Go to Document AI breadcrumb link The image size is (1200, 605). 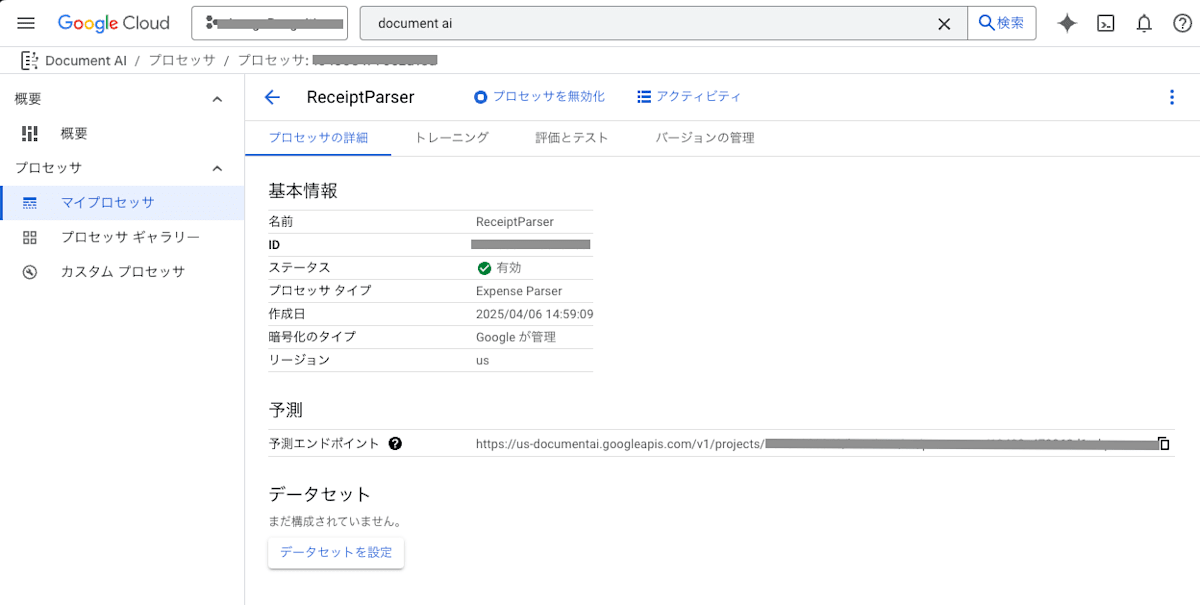(x=86, y=60)
